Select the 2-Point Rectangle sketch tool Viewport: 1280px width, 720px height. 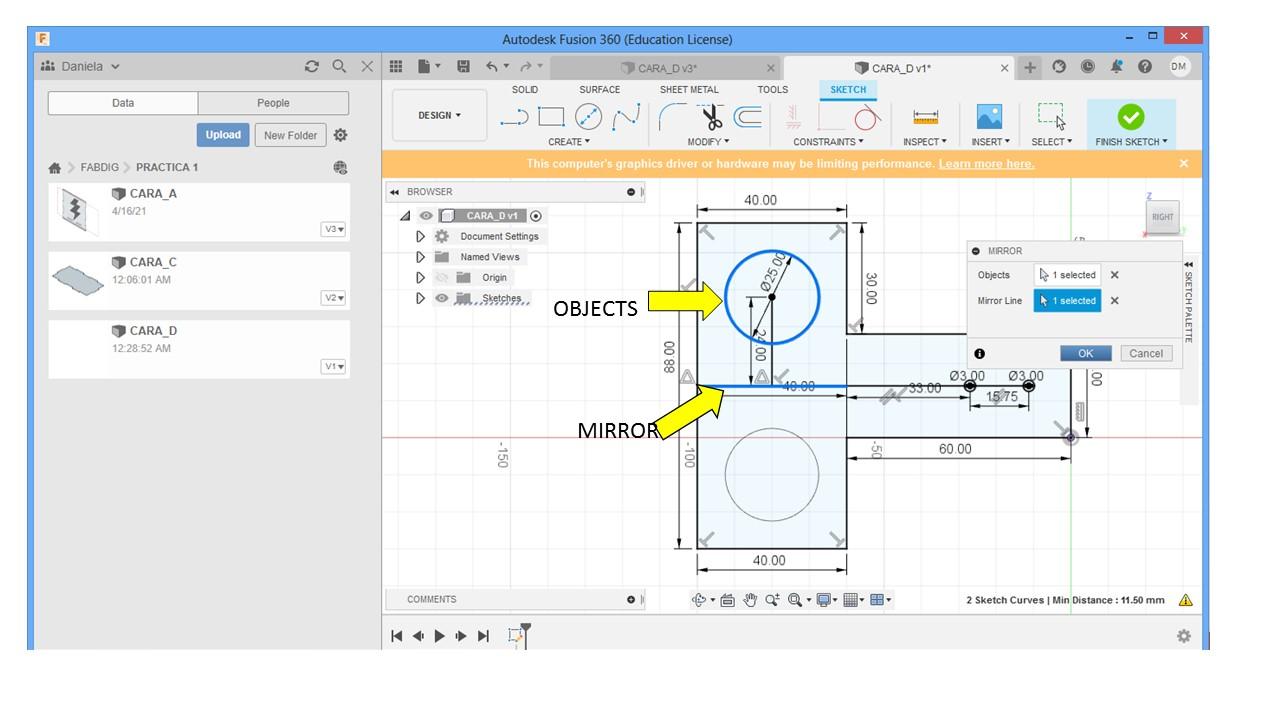pyautogui.click(x=551, y=117)
